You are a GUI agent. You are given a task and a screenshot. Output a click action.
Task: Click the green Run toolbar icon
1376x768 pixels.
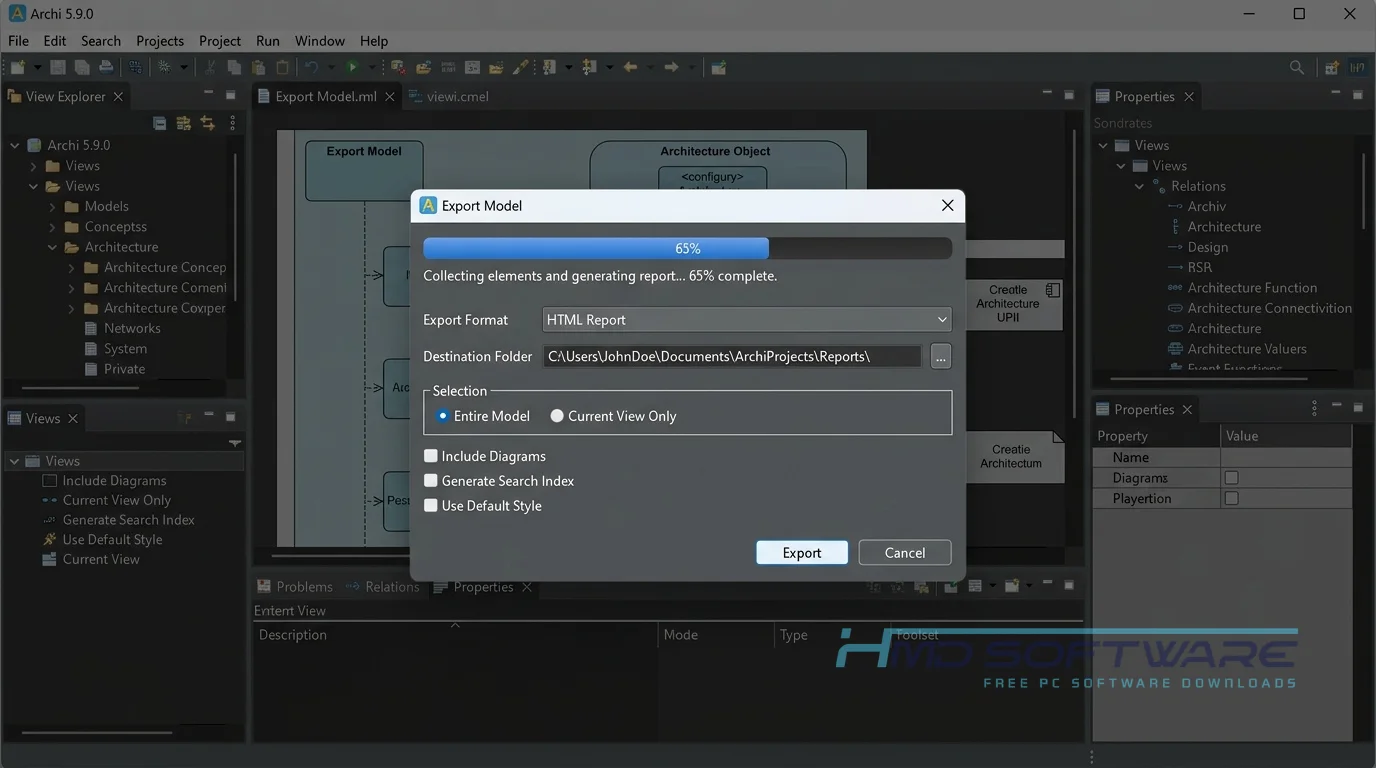(x=352, y=67)
